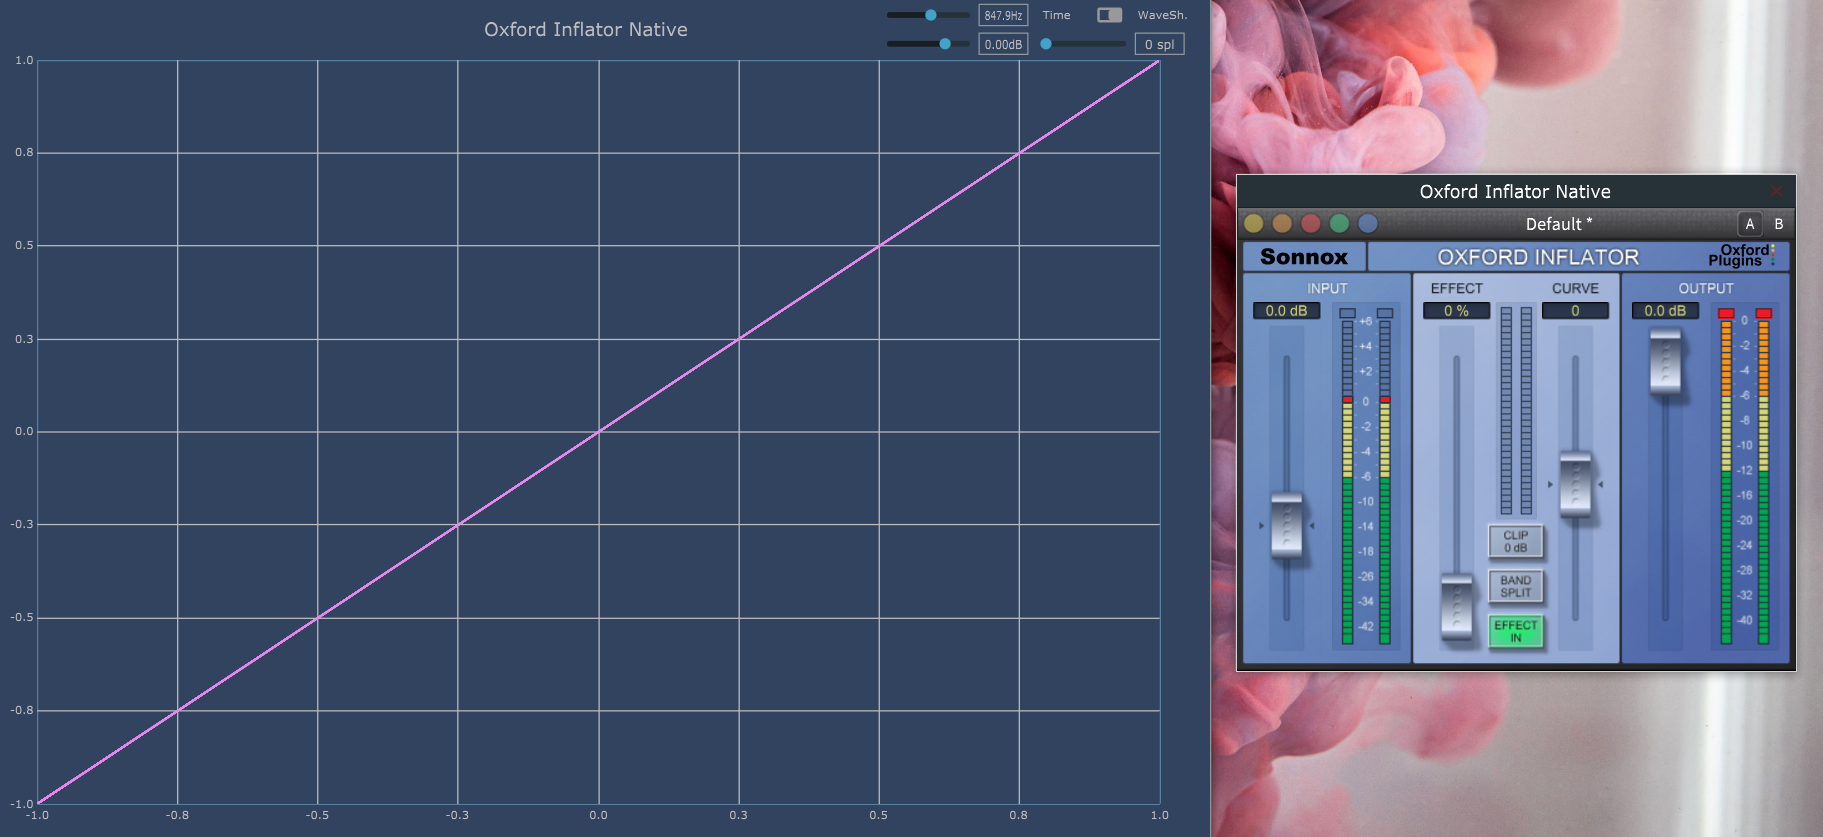Click the left input overload indicator
Screen dimensions: 1823x837
(1347, 313)
